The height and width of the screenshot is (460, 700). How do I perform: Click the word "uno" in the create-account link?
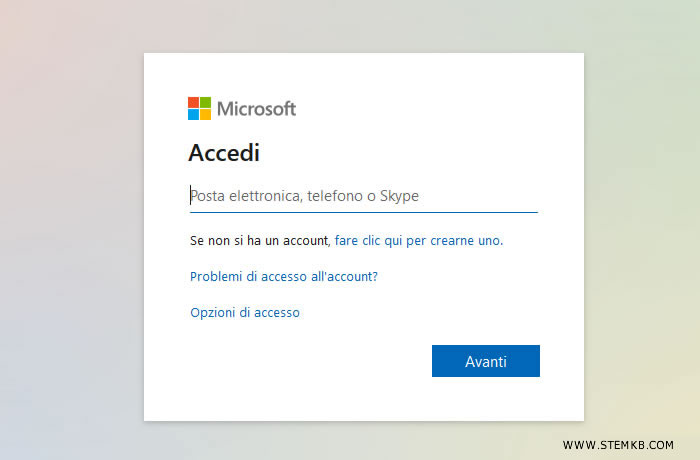(489, 241)
